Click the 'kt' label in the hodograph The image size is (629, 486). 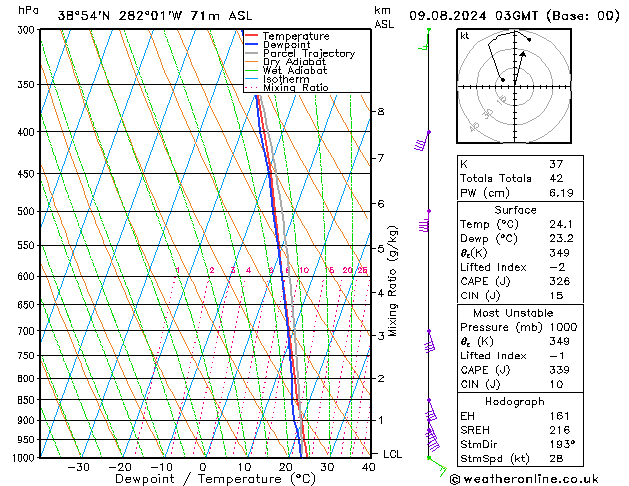coord(465,36)
